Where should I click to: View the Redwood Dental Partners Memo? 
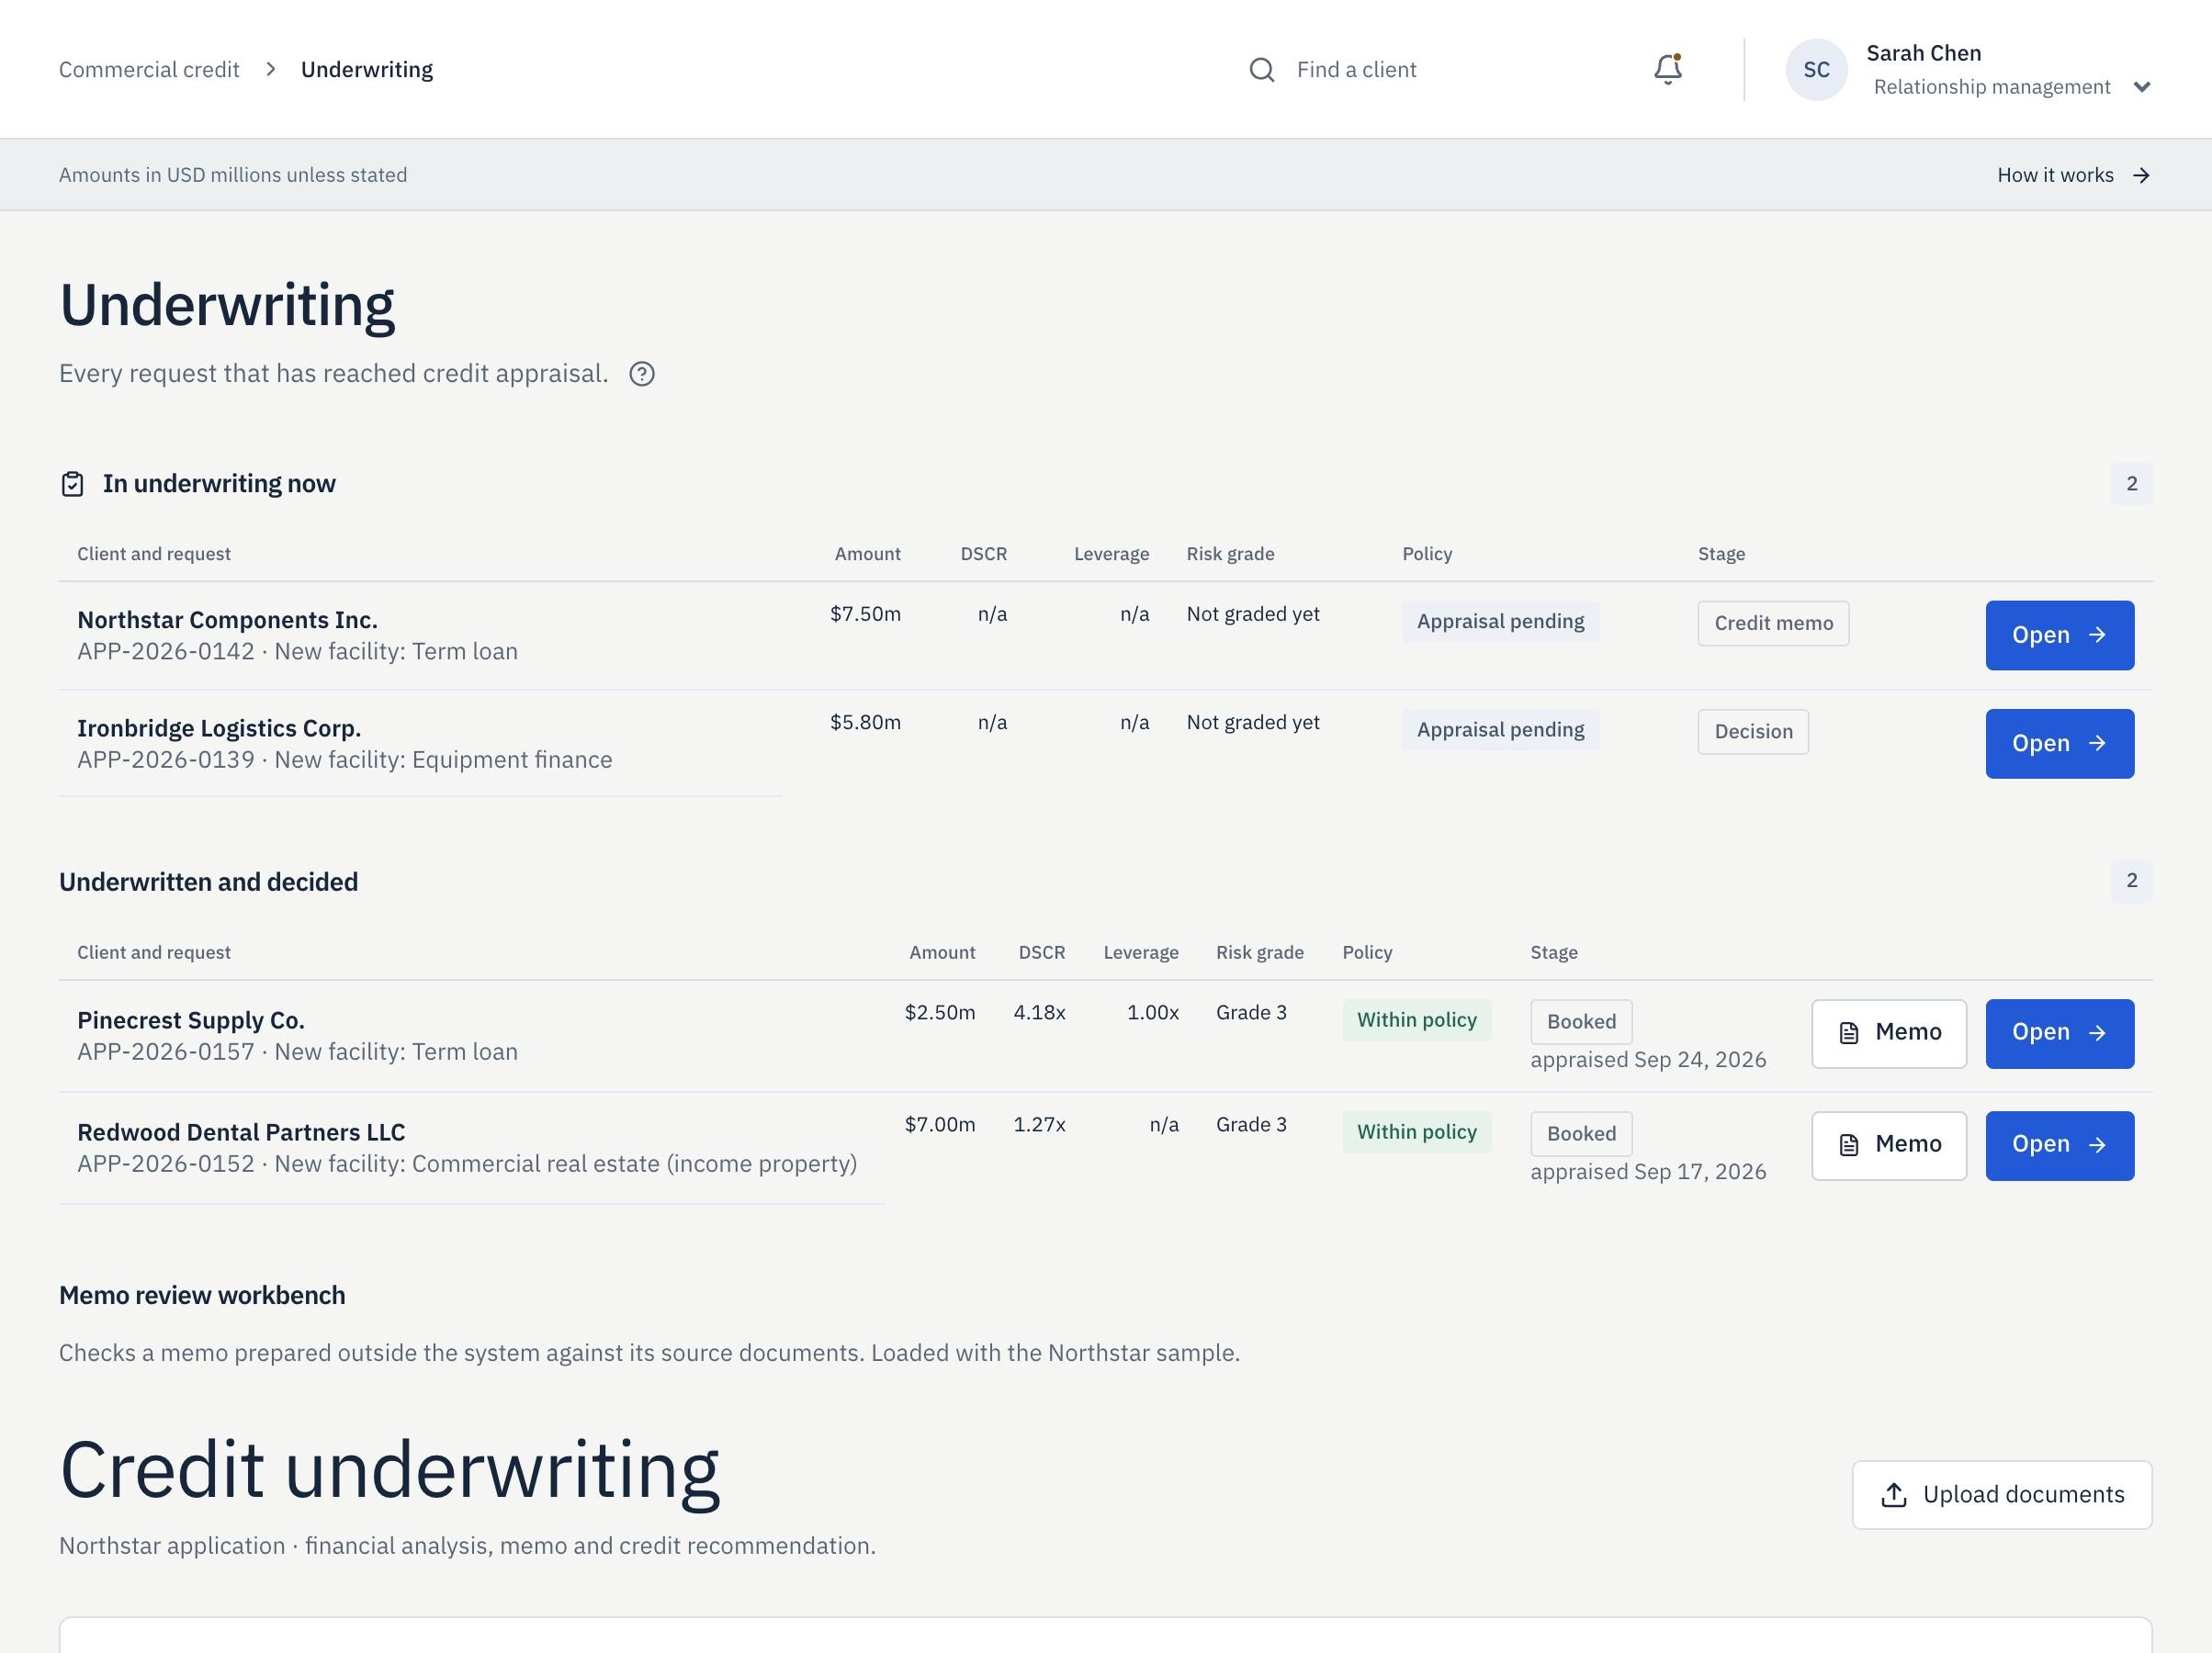click(1888, 1145)
